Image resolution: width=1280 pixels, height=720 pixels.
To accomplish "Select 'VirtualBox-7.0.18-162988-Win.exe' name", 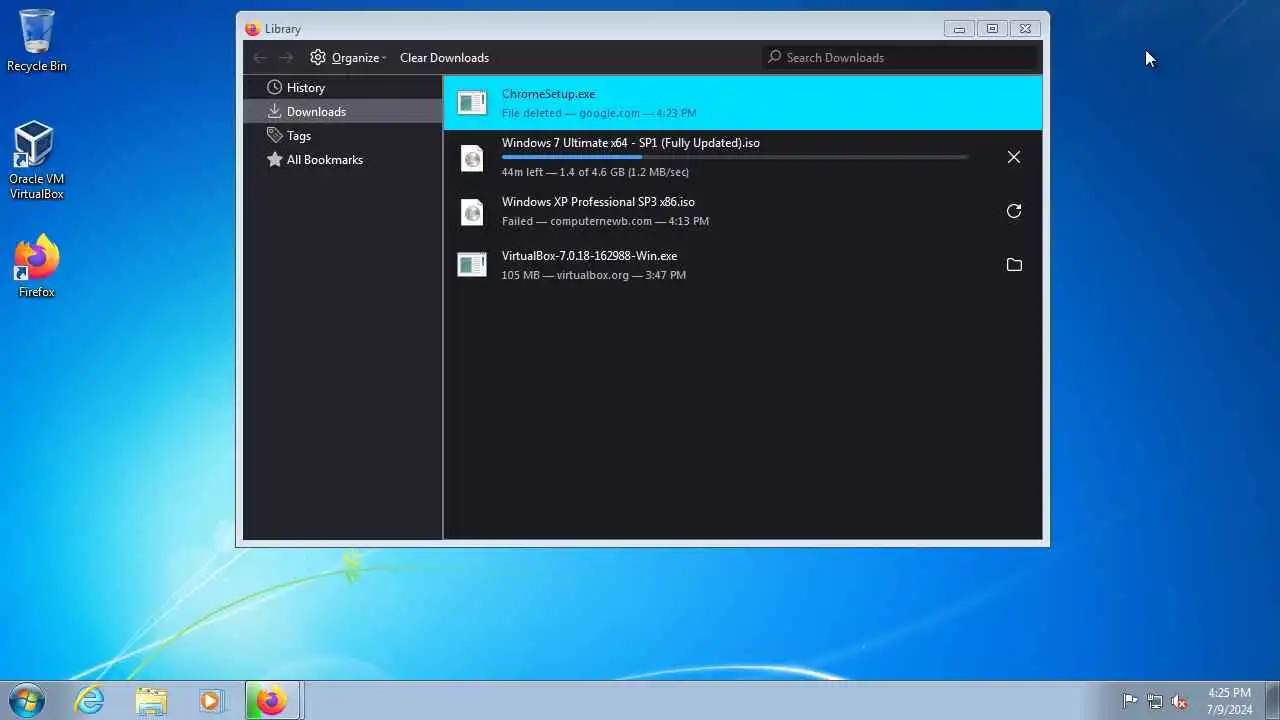I will (x=589, y=256).
